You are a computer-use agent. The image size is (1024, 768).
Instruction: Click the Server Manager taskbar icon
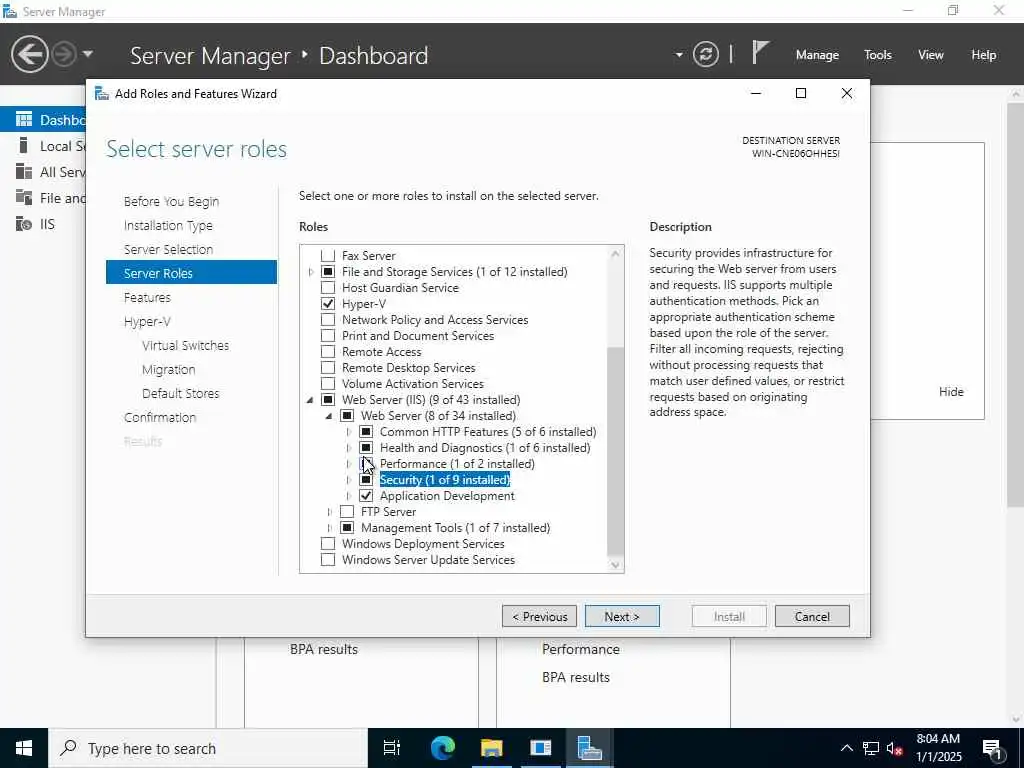pyautogui.click(x=589, y=748)
